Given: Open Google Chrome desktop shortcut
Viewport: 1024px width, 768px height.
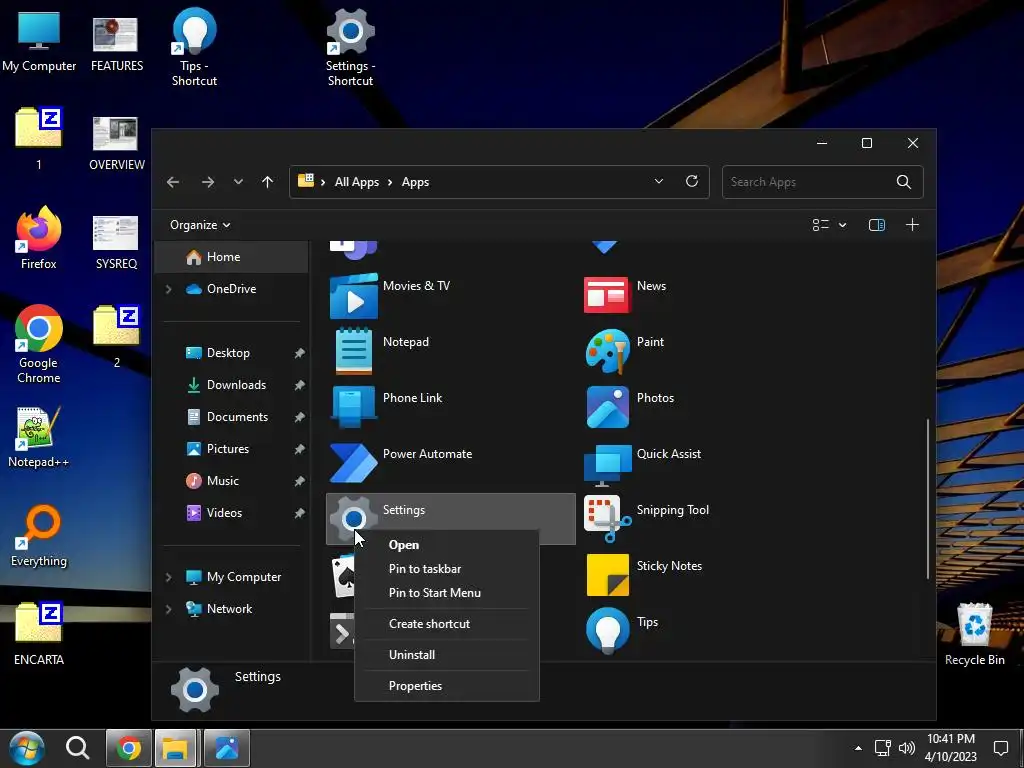Looking at the screenshot, I should (39, 344).
